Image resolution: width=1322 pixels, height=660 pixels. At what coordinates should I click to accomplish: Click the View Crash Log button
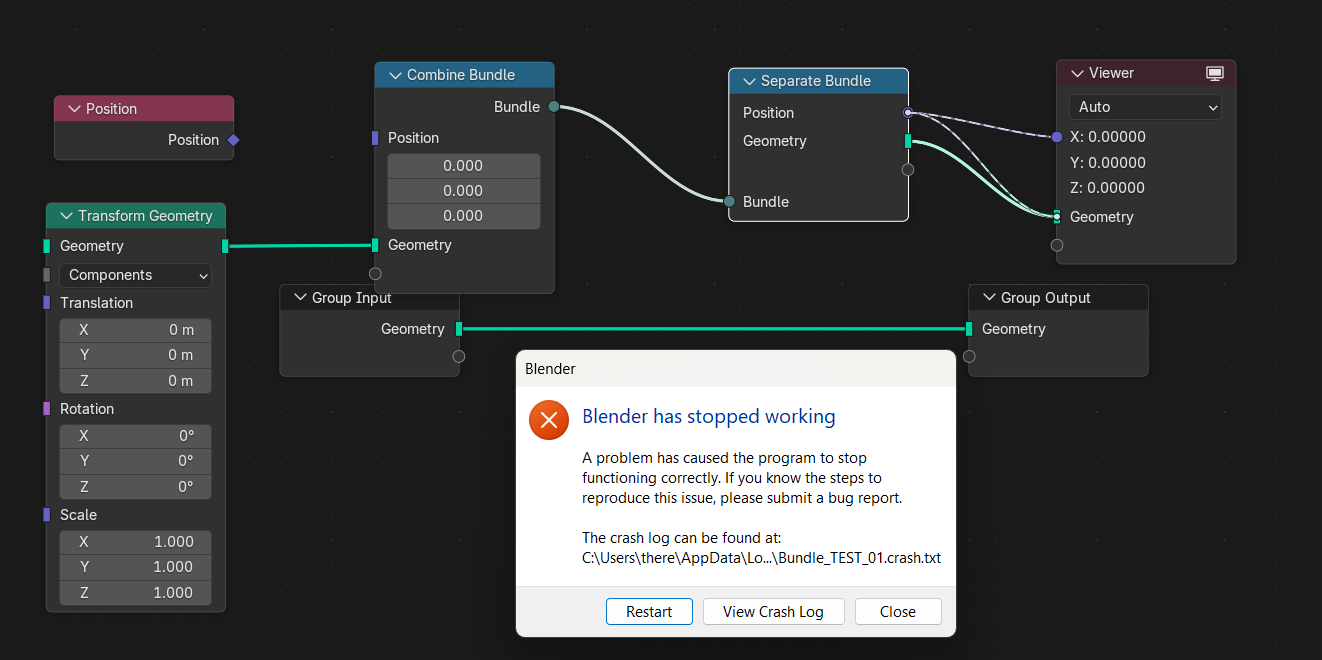[x=773, y=612]
